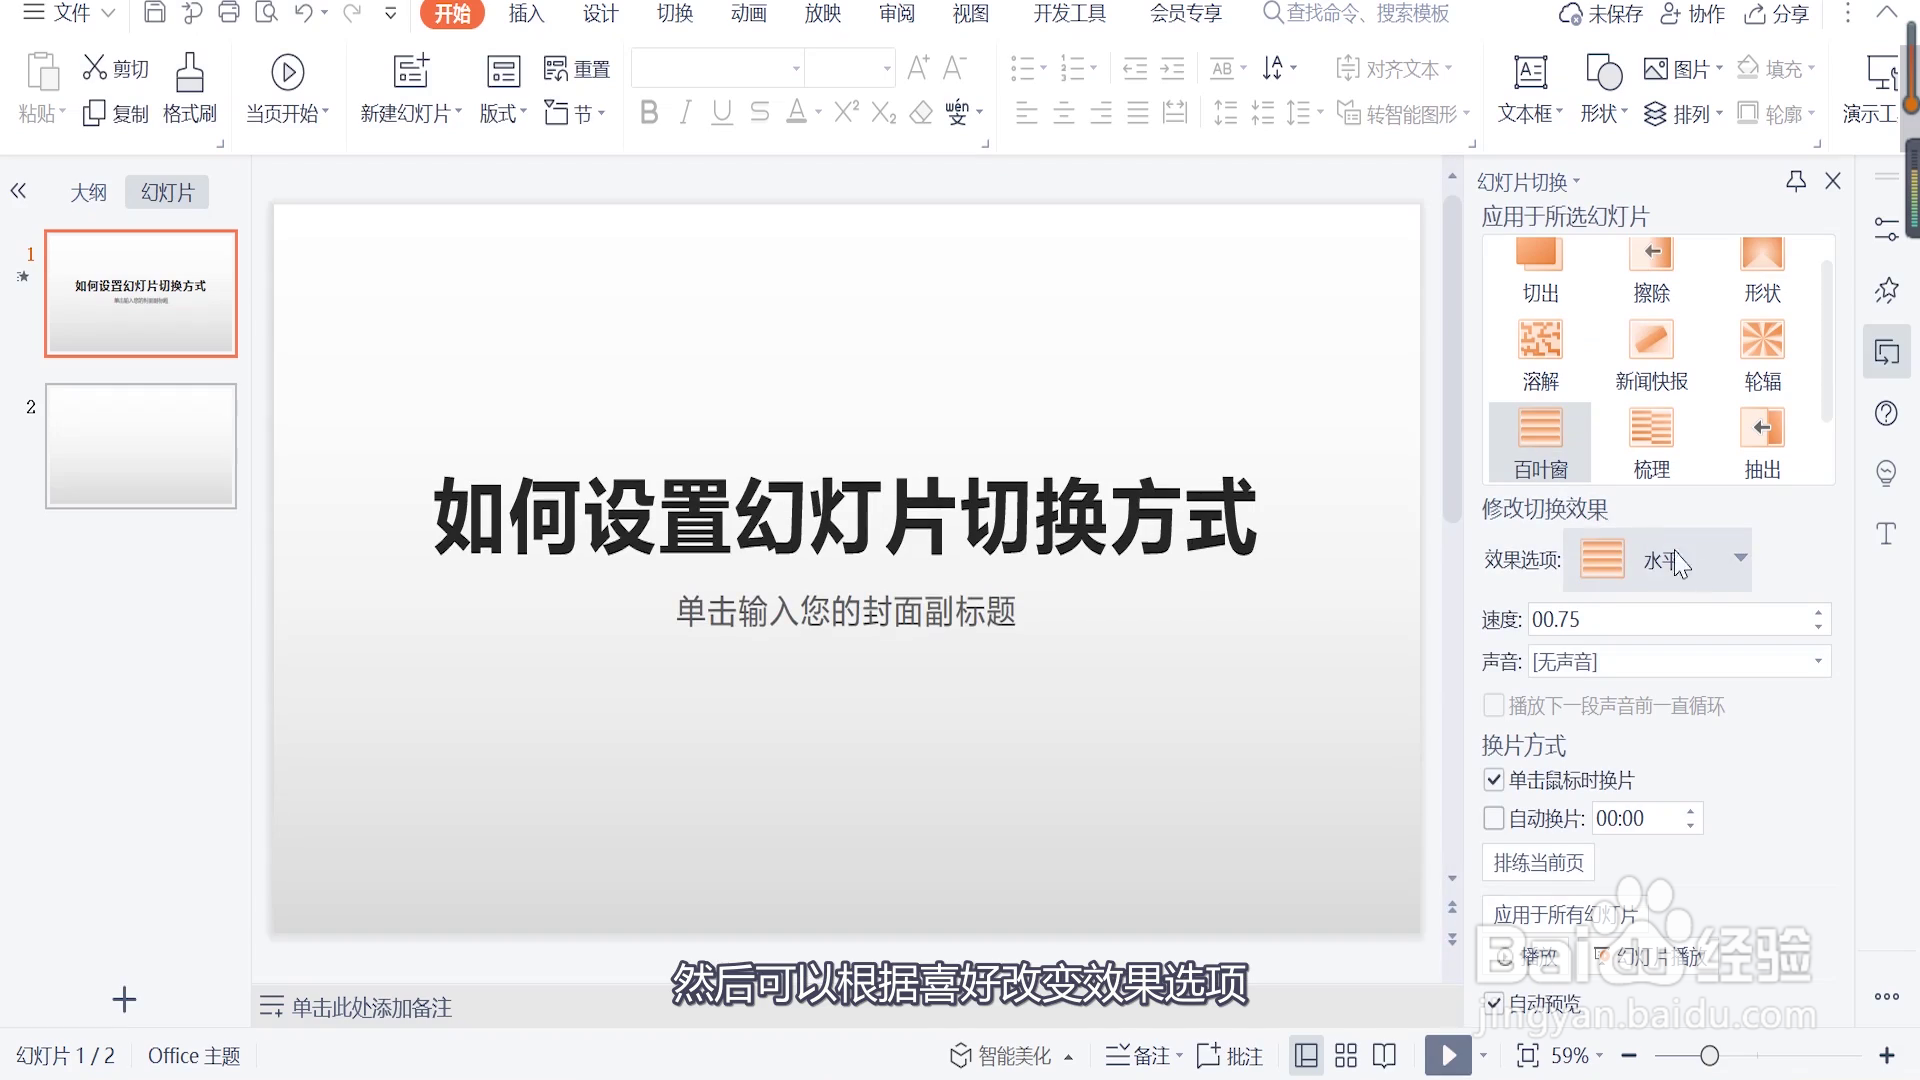Select the Dissolve (溶解) transition effect
The height and width of the screenshot is (1080, 1920).
tap(1540, 341)
